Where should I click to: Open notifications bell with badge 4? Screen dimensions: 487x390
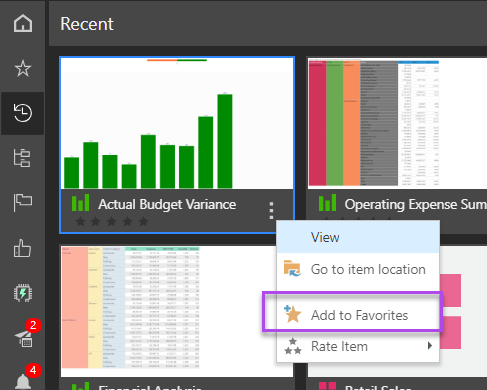24,379
